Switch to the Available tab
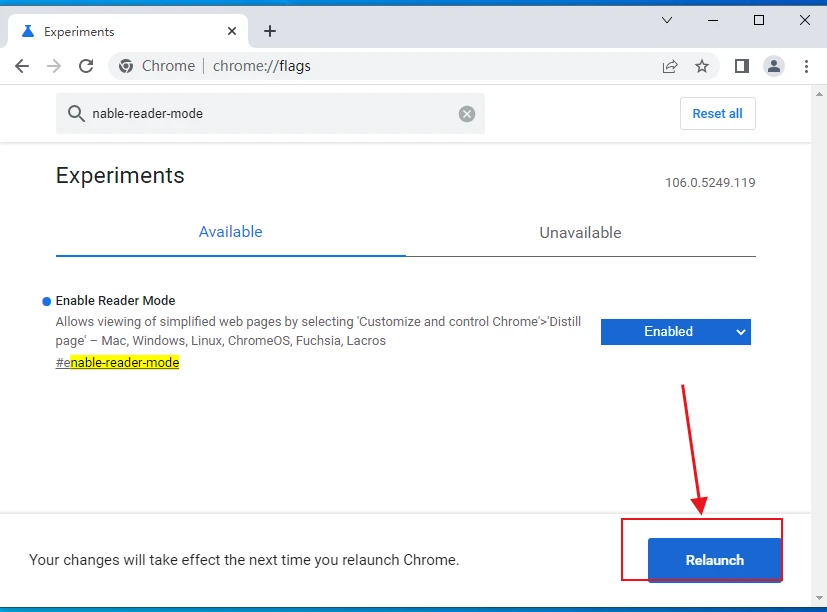The height and width of the screenshot is (612, 827). pos(230,232)
